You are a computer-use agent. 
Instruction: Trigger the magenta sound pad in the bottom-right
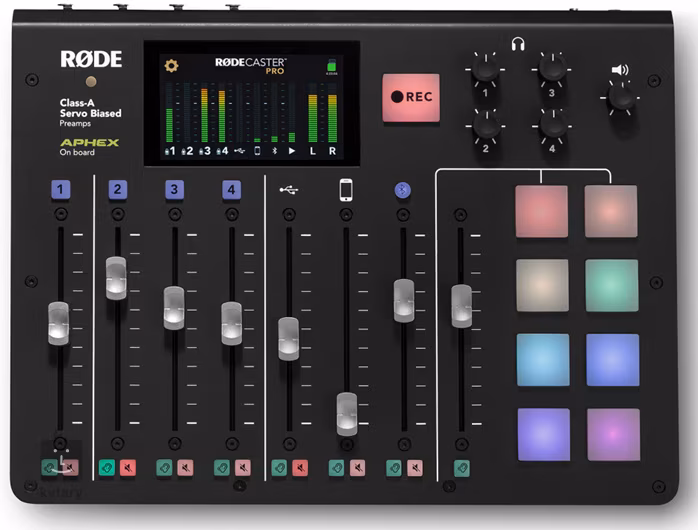(x=613, y=434)
